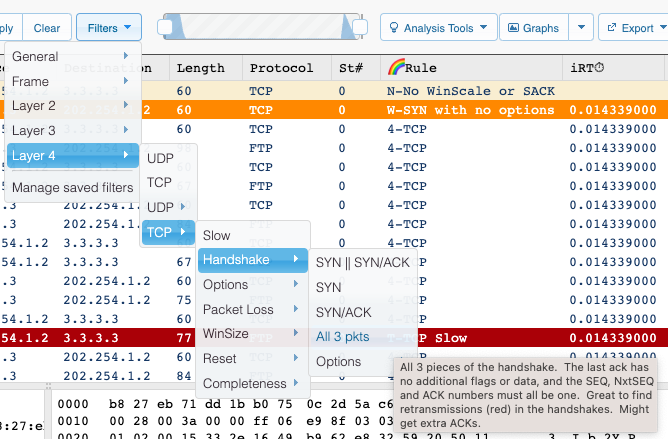Viewport: 668px width, 439px height.
Task: Open the dropdown arrow beside Graphs
Action: coord(581,28)
